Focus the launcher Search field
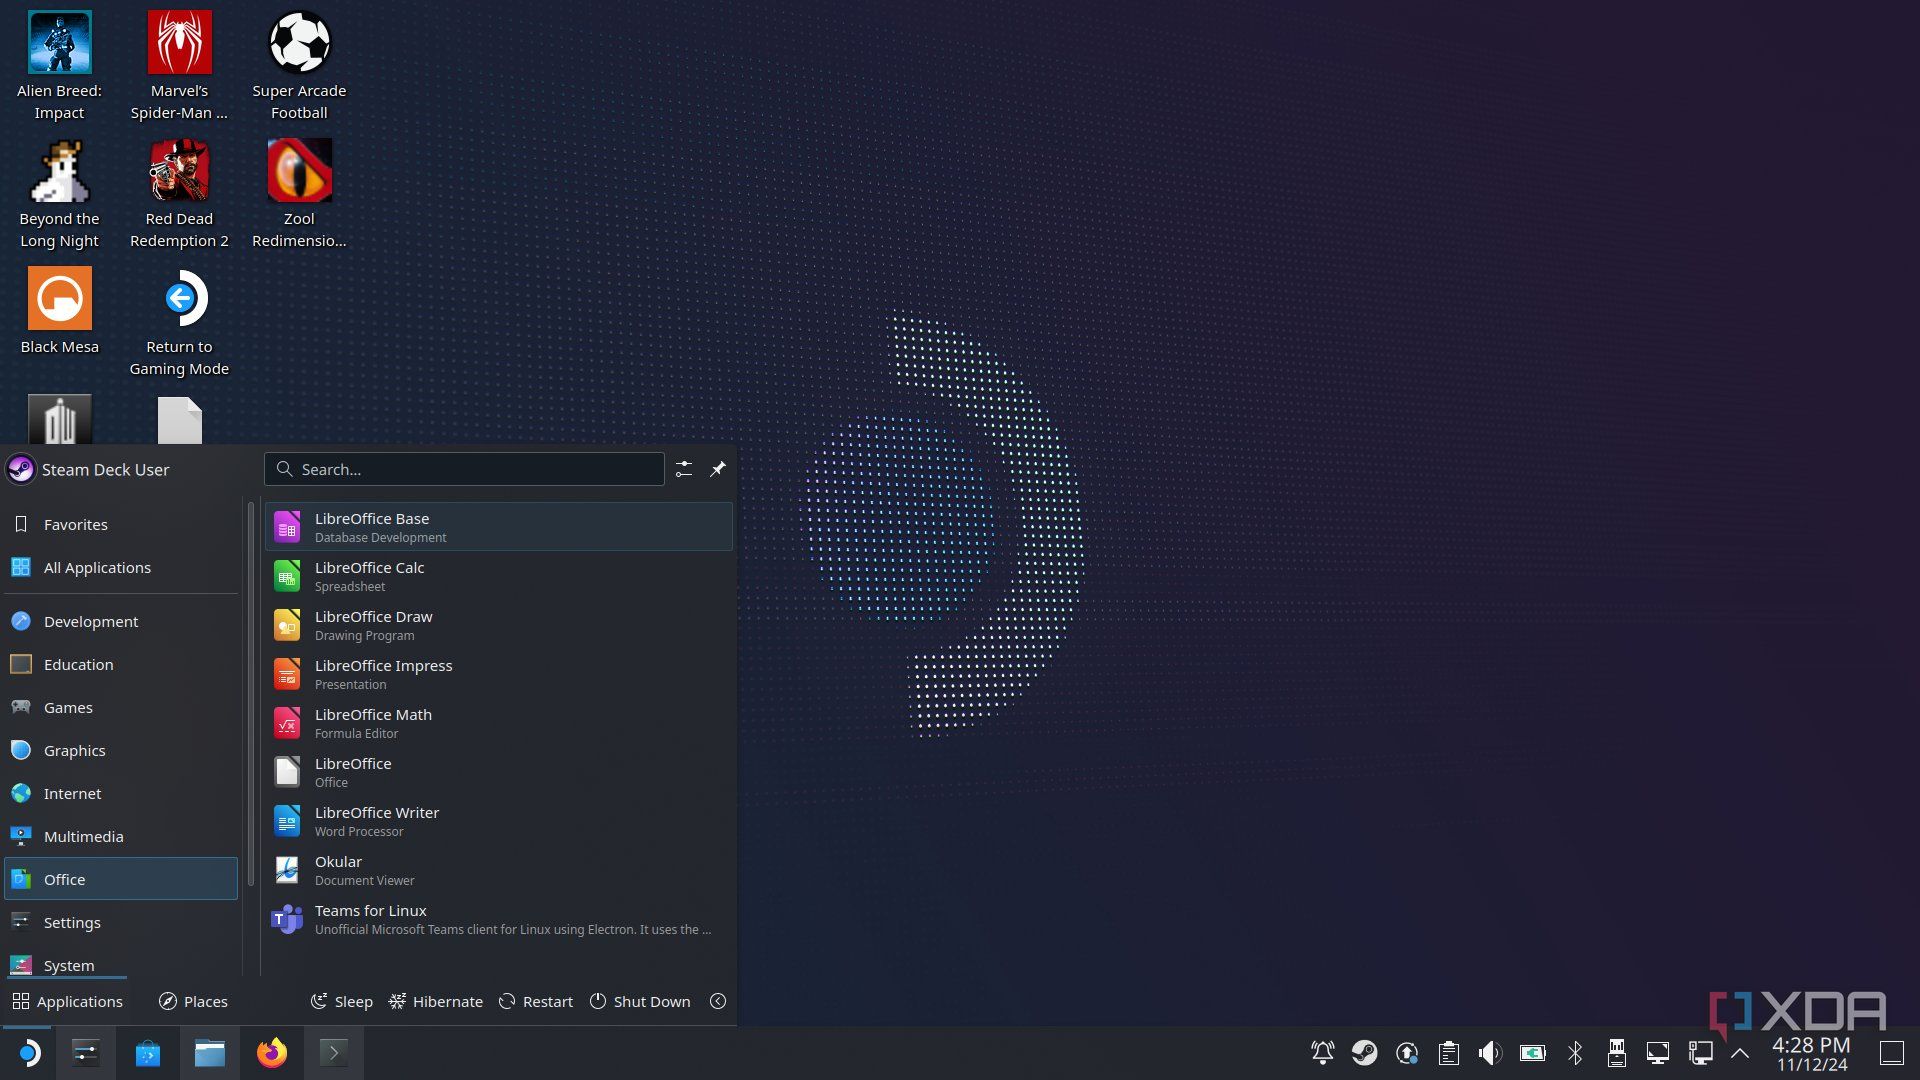The width and height of the screenshot is (1920, 1080). pyautogui.click(x=464, y=469)
